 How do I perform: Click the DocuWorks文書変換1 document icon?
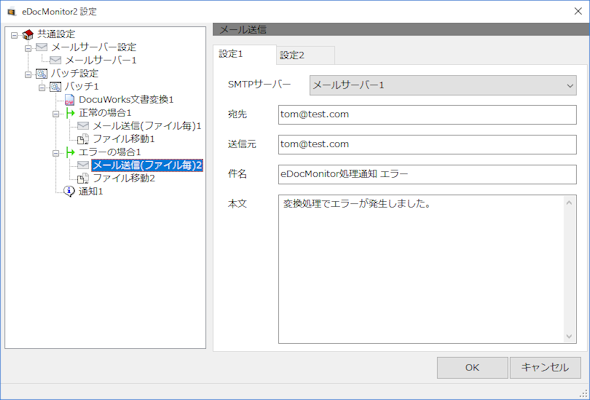pos(70,100)
